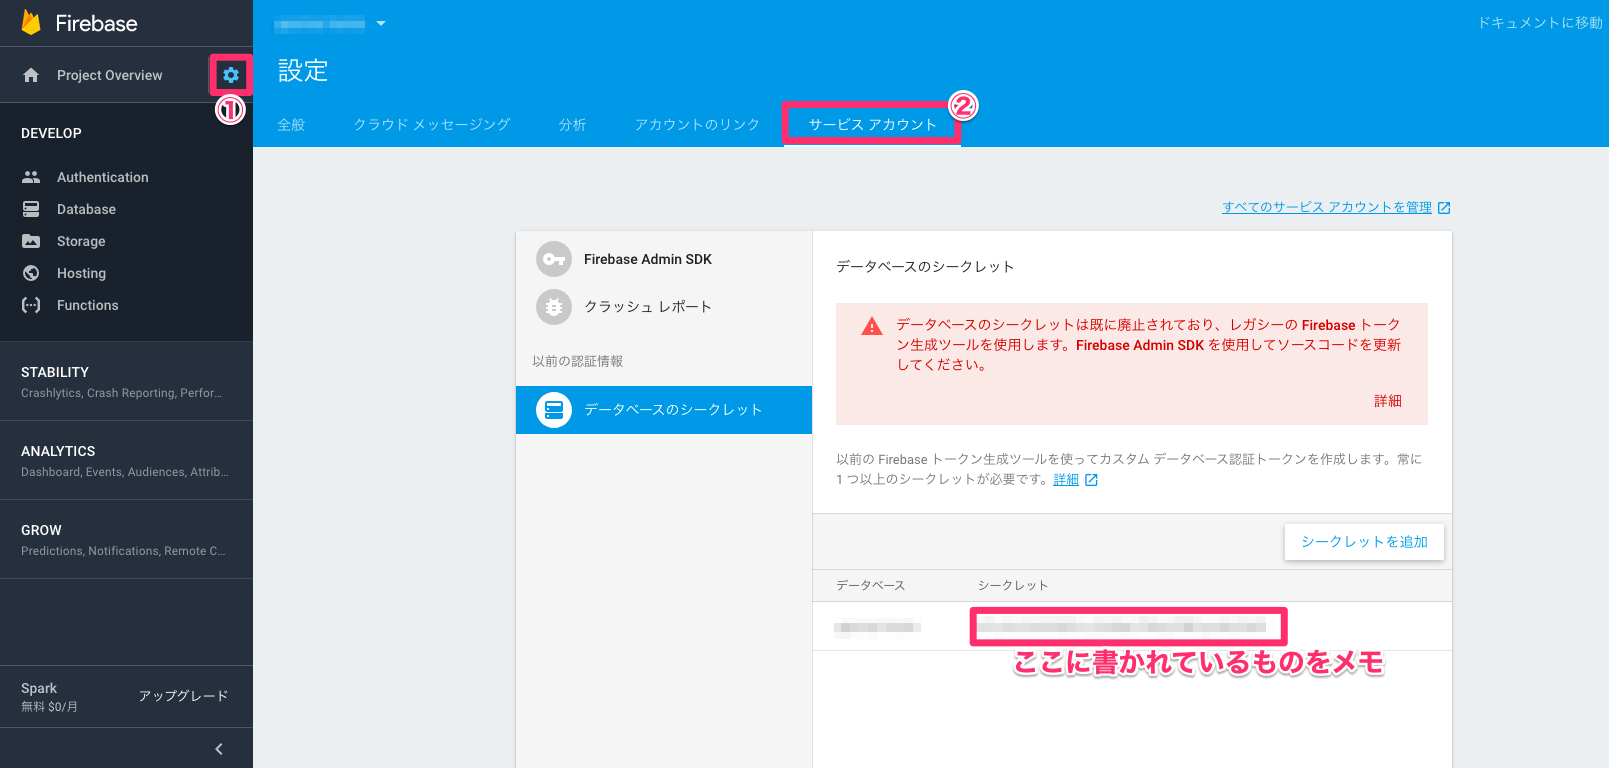The width and height of the screenshot is (1609, 768).
Task: Switch to the クラウド メッセージング tab
Action: coord(432,125)
